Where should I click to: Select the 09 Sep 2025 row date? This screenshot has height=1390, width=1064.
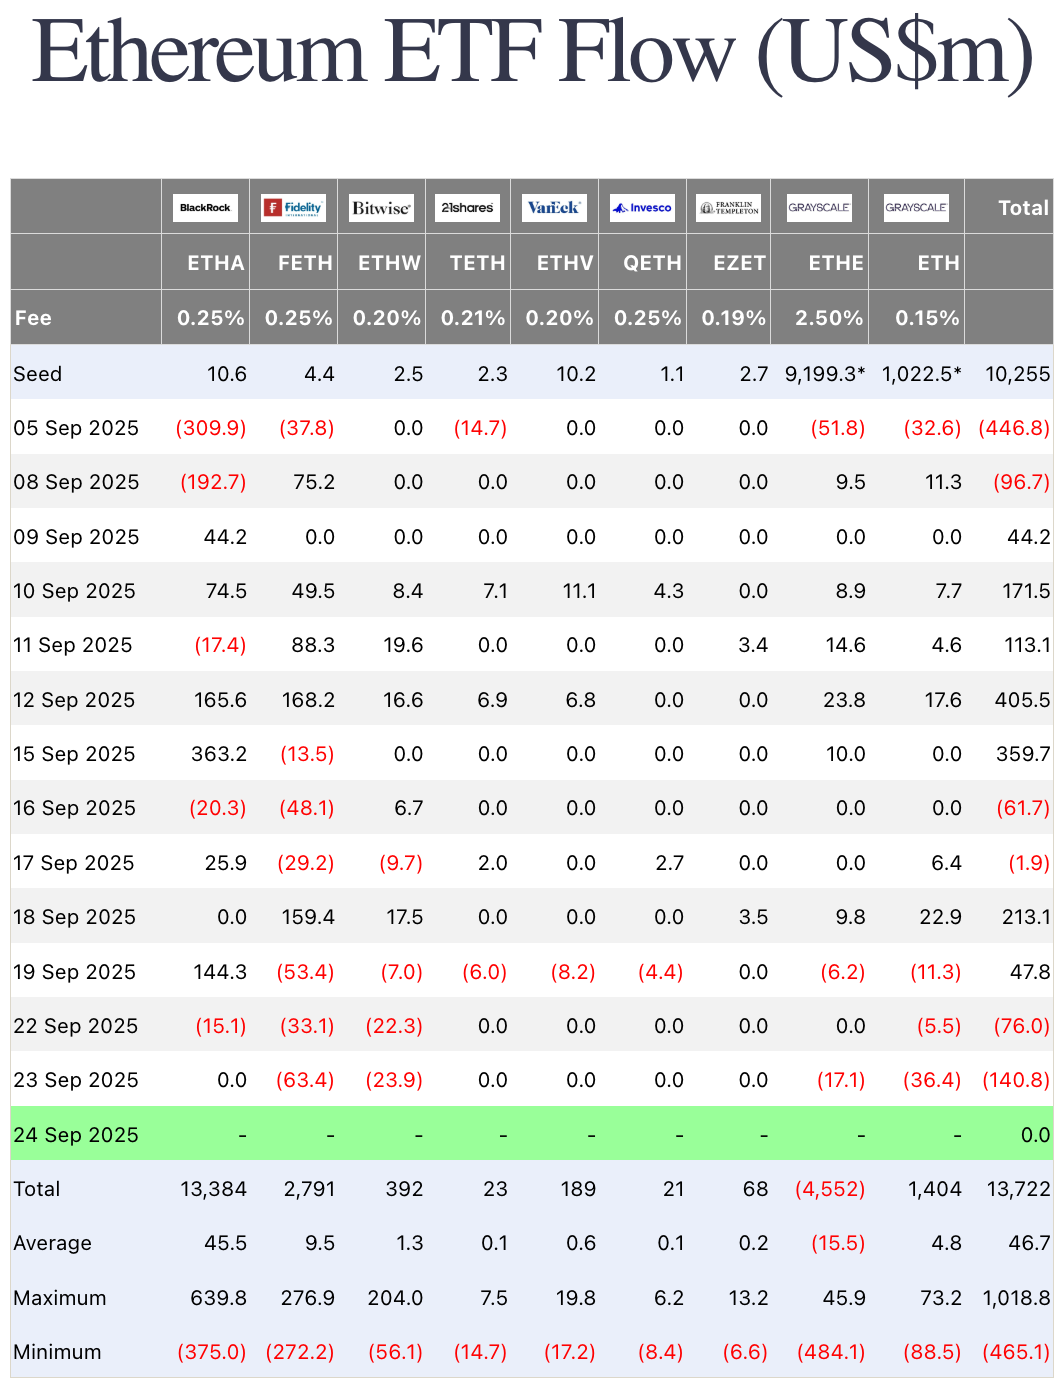tap(76, 537)
